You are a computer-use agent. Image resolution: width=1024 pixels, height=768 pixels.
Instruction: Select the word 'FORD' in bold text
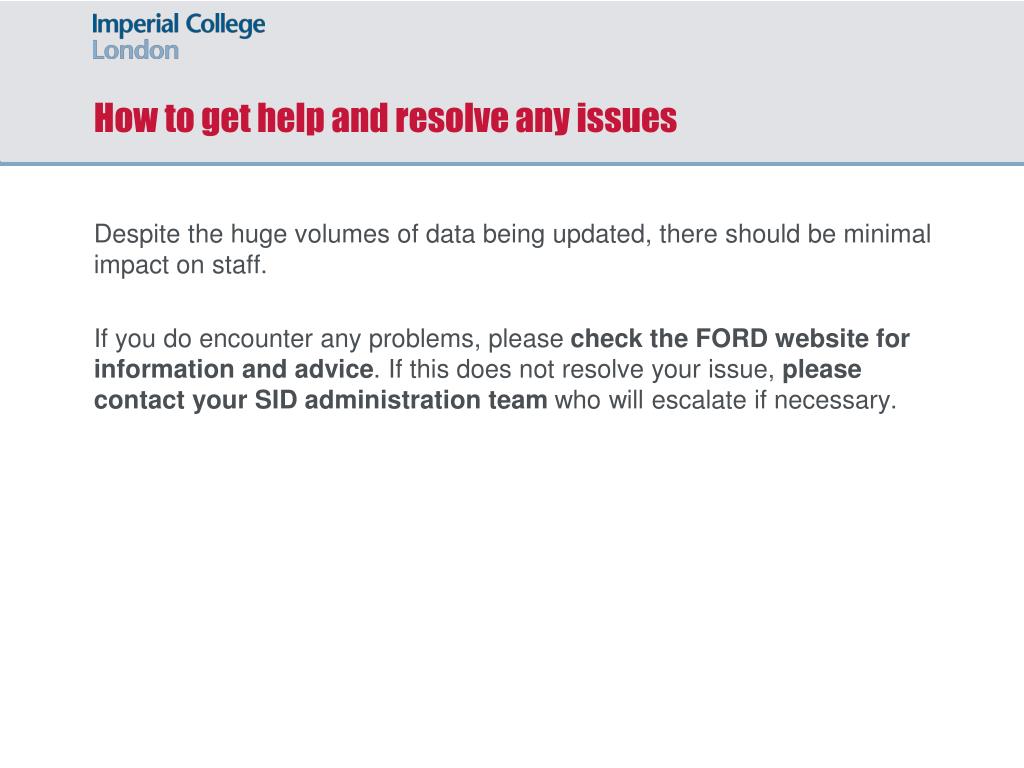pos(731,338)
